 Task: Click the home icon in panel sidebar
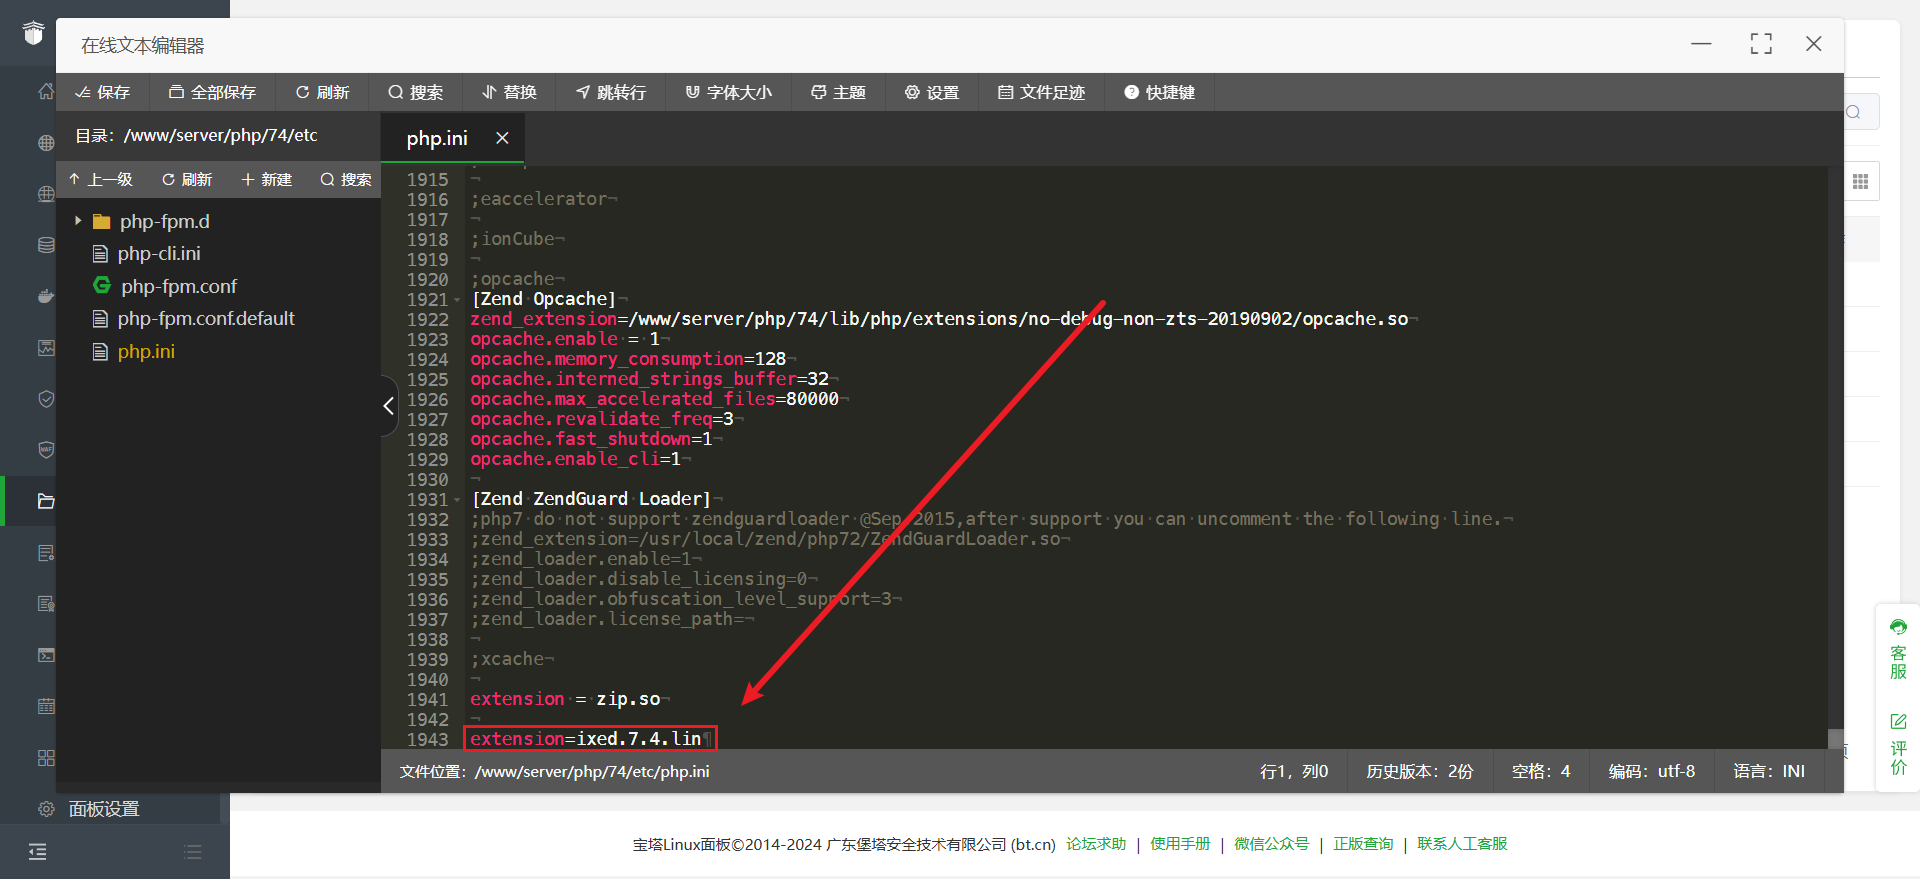tap(46, 91)
